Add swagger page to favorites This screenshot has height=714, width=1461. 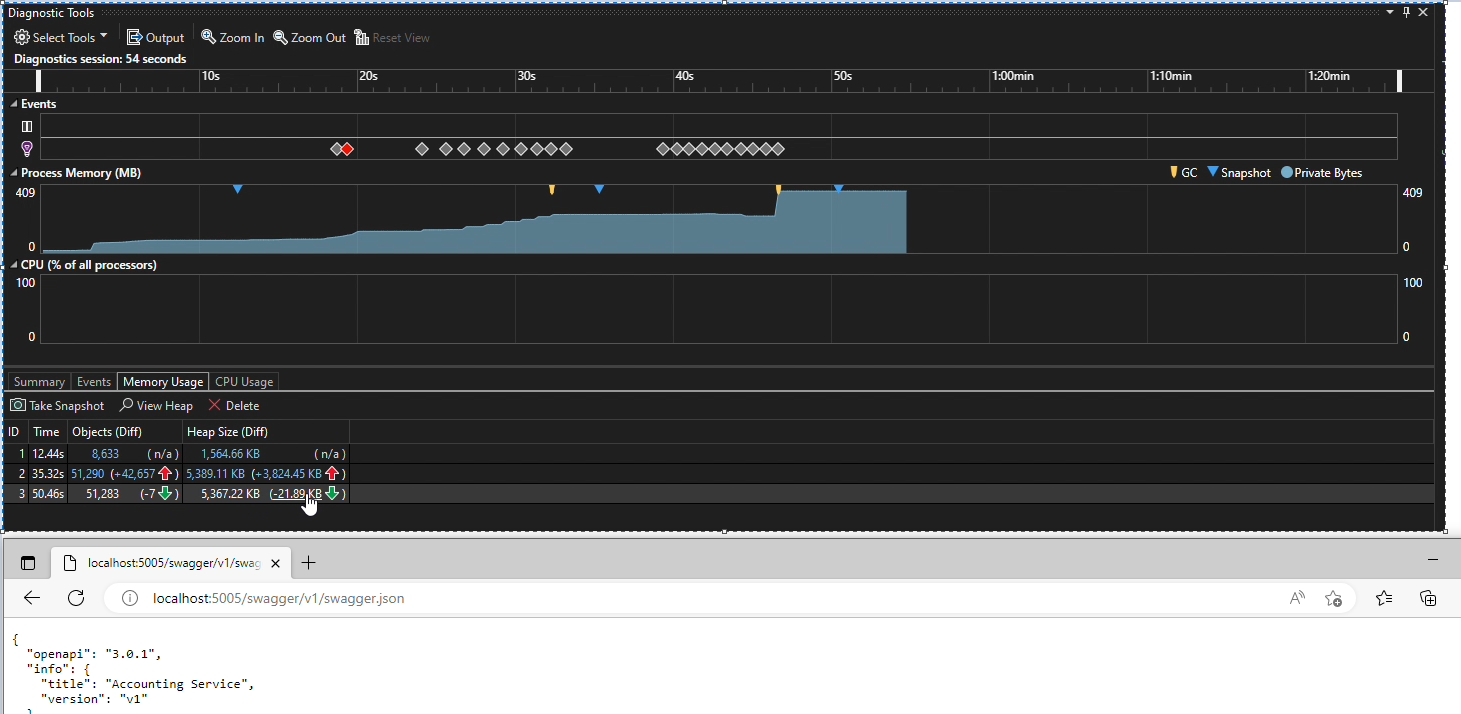pyautogui.click(x=1333, y=598)
